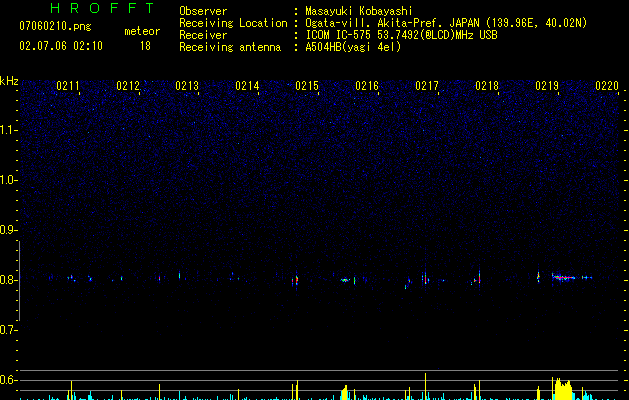The image size is (629, 400).
Task: Click the tall yellow intensity spike near 0217
Action: pos(426,386)
